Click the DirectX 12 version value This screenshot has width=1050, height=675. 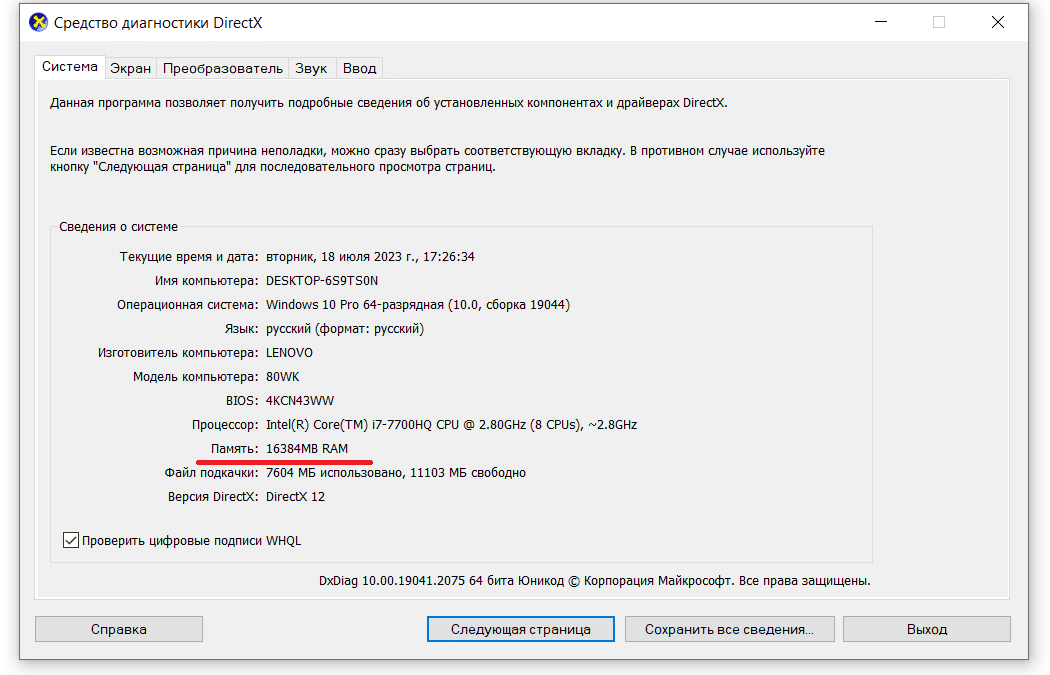click(295, 496)
